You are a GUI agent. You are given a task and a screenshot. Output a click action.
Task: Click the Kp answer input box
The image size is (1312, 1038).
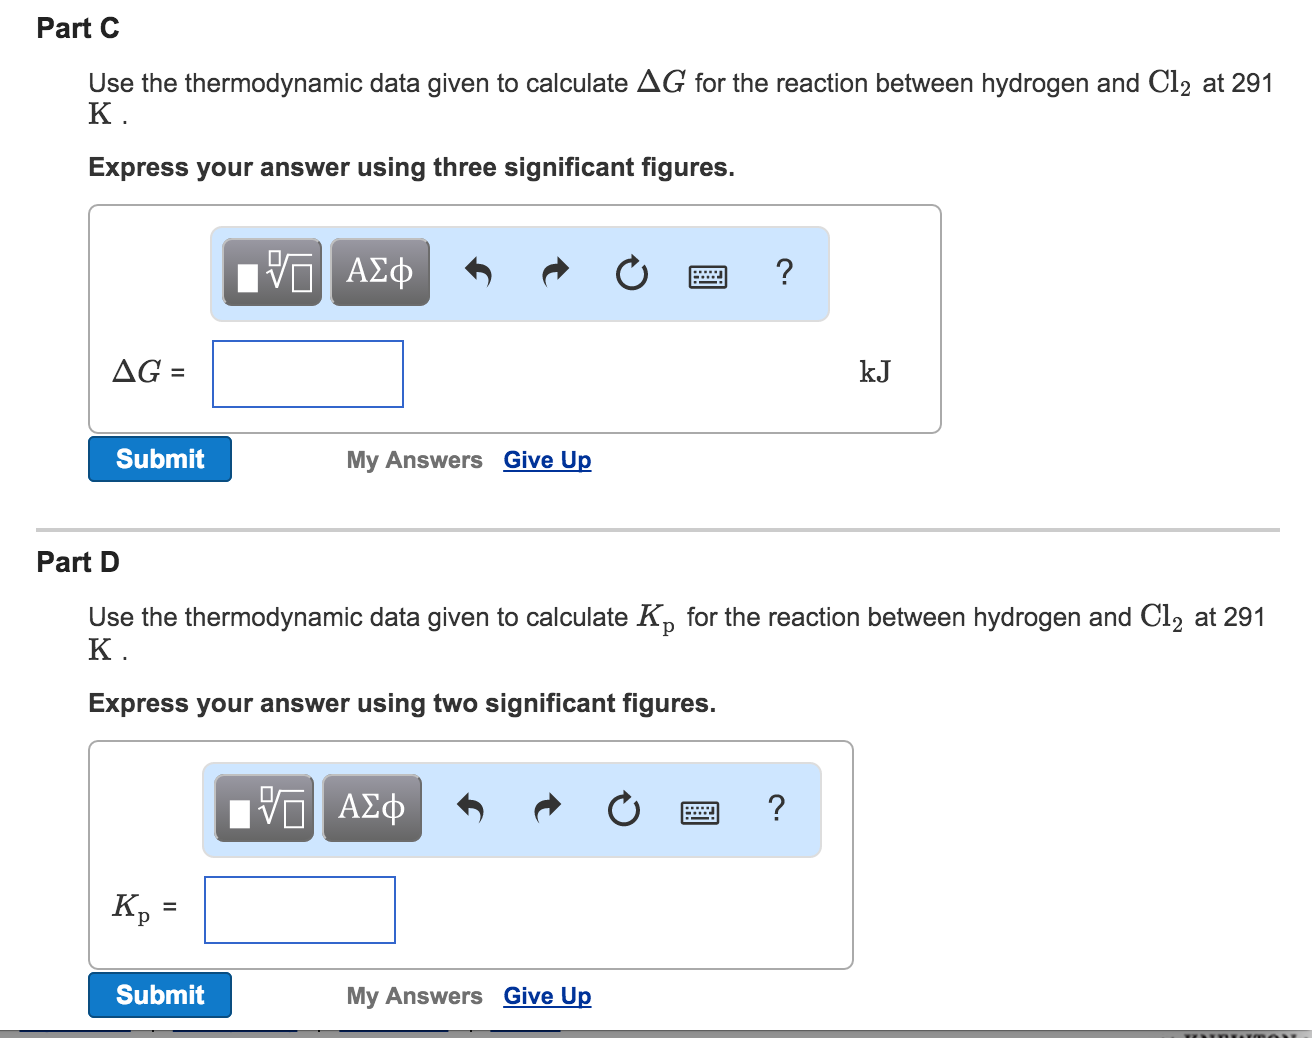[299, 909]
